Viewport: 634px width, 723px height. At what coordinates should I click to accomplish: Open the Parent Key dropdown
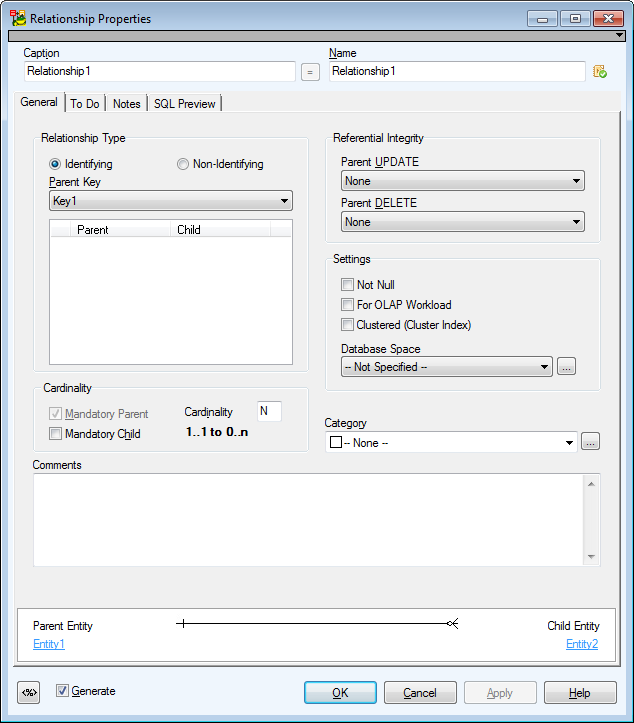pos(171,201)
